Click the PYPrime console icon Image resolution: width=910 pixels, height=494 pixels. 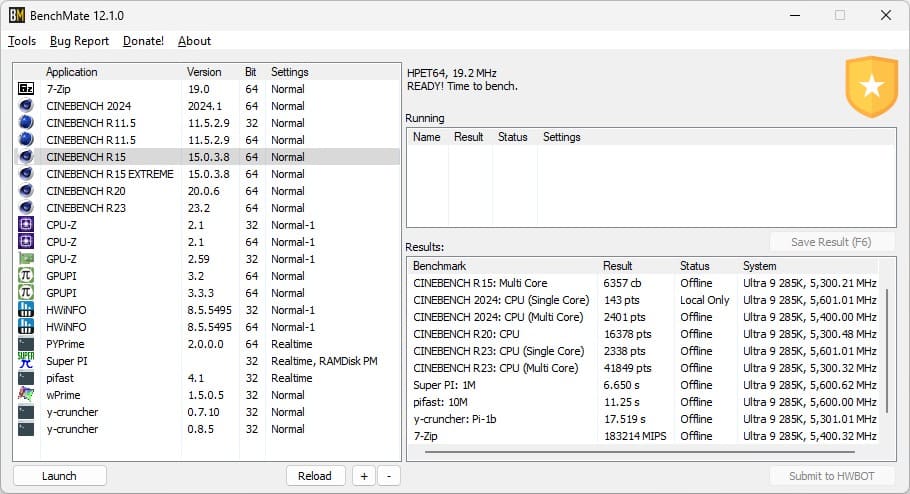26,344
